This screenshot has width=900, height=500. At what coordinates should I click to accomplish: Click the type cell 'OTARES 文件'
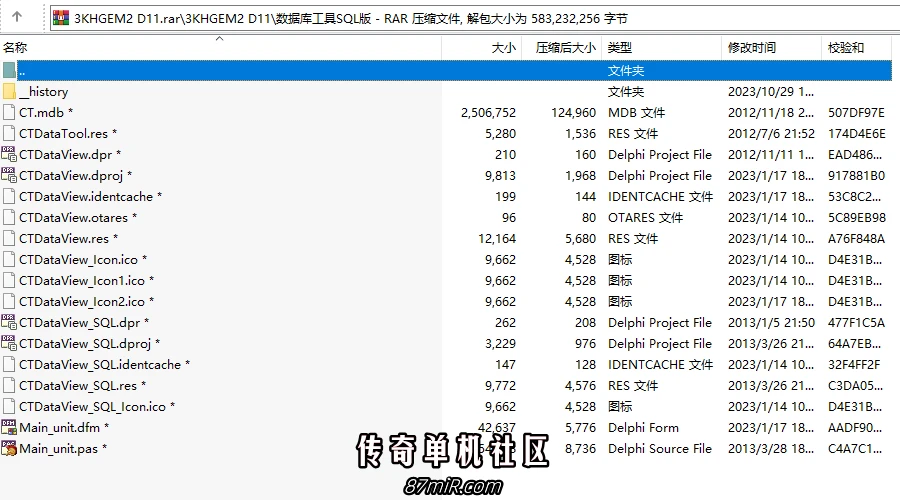[x=646, y=218]
